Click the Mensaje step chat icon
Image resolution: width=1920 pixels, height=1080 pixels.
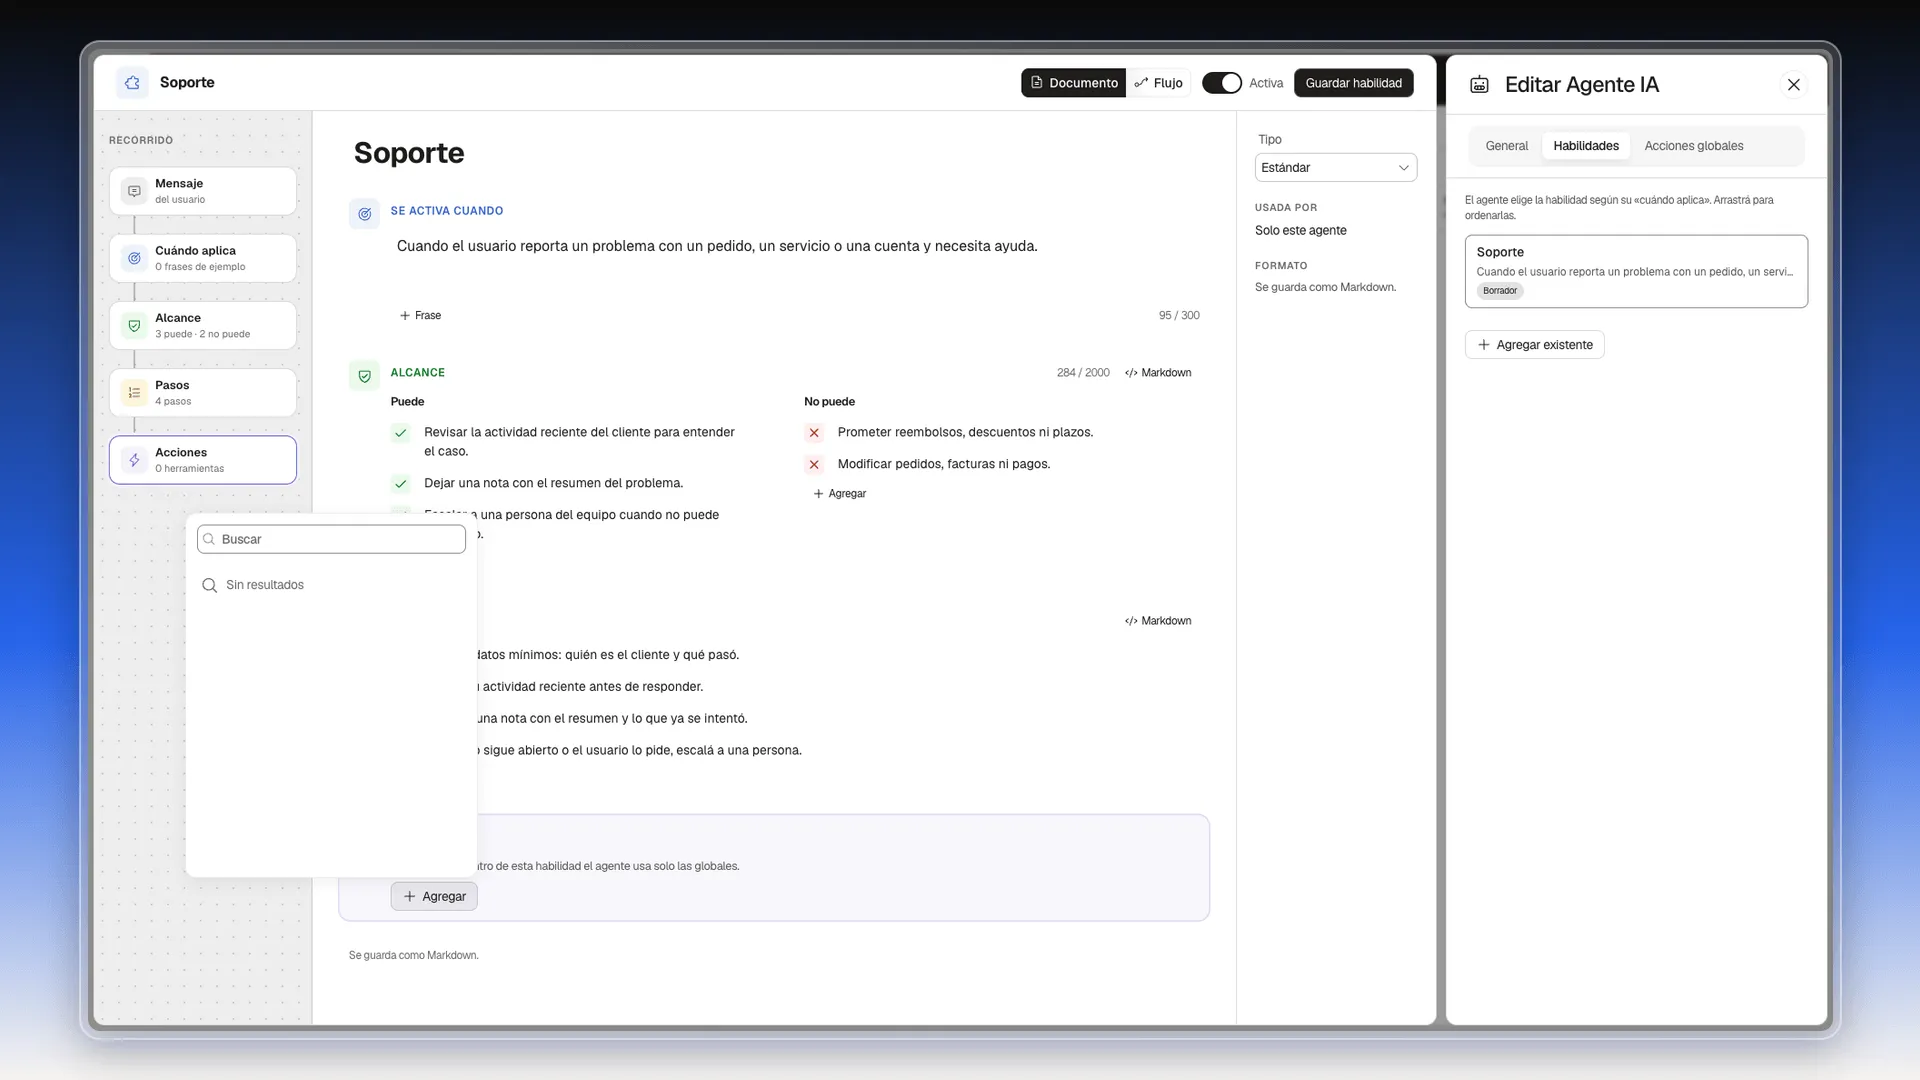pyautogui.click(x=134, y=191)
